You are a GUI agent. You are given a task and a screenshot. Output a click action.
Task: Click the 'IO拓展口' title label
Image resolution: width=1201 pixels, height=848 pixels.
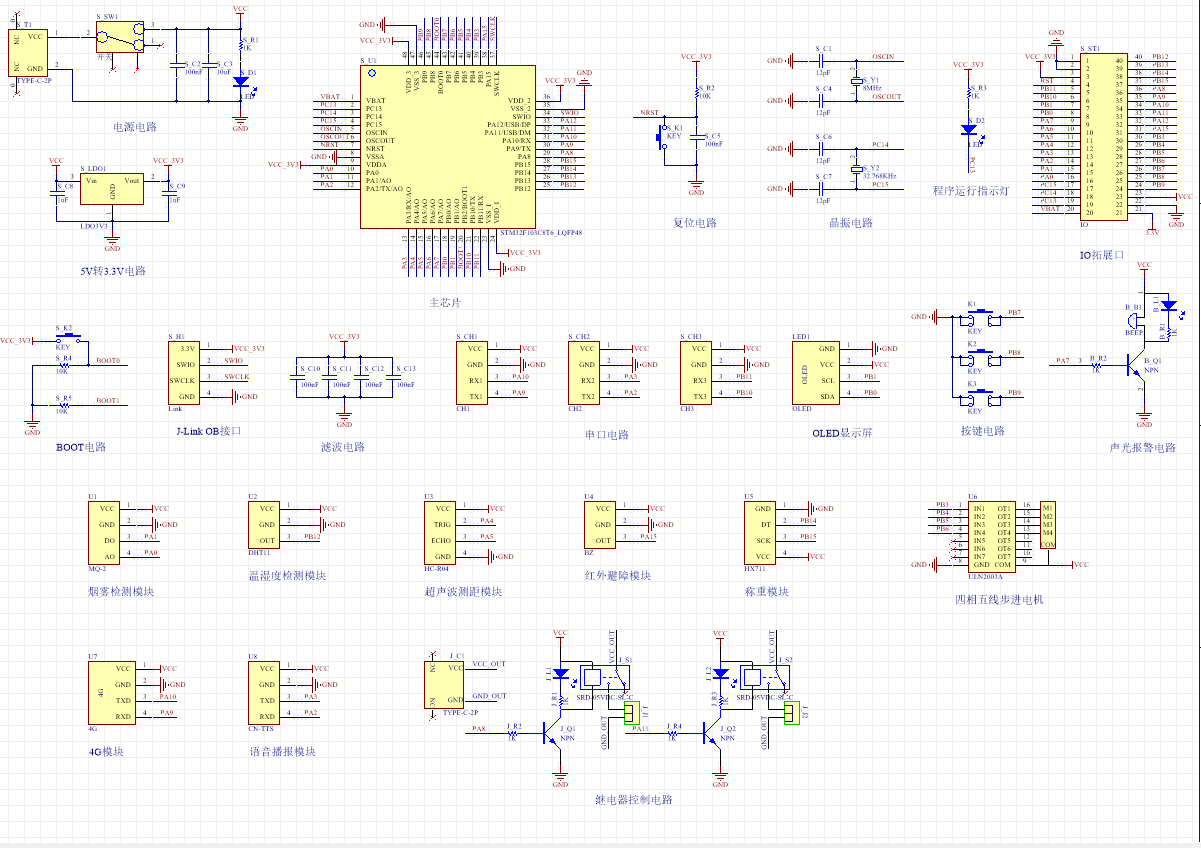pyautogui.click(x=1102, y=255)
